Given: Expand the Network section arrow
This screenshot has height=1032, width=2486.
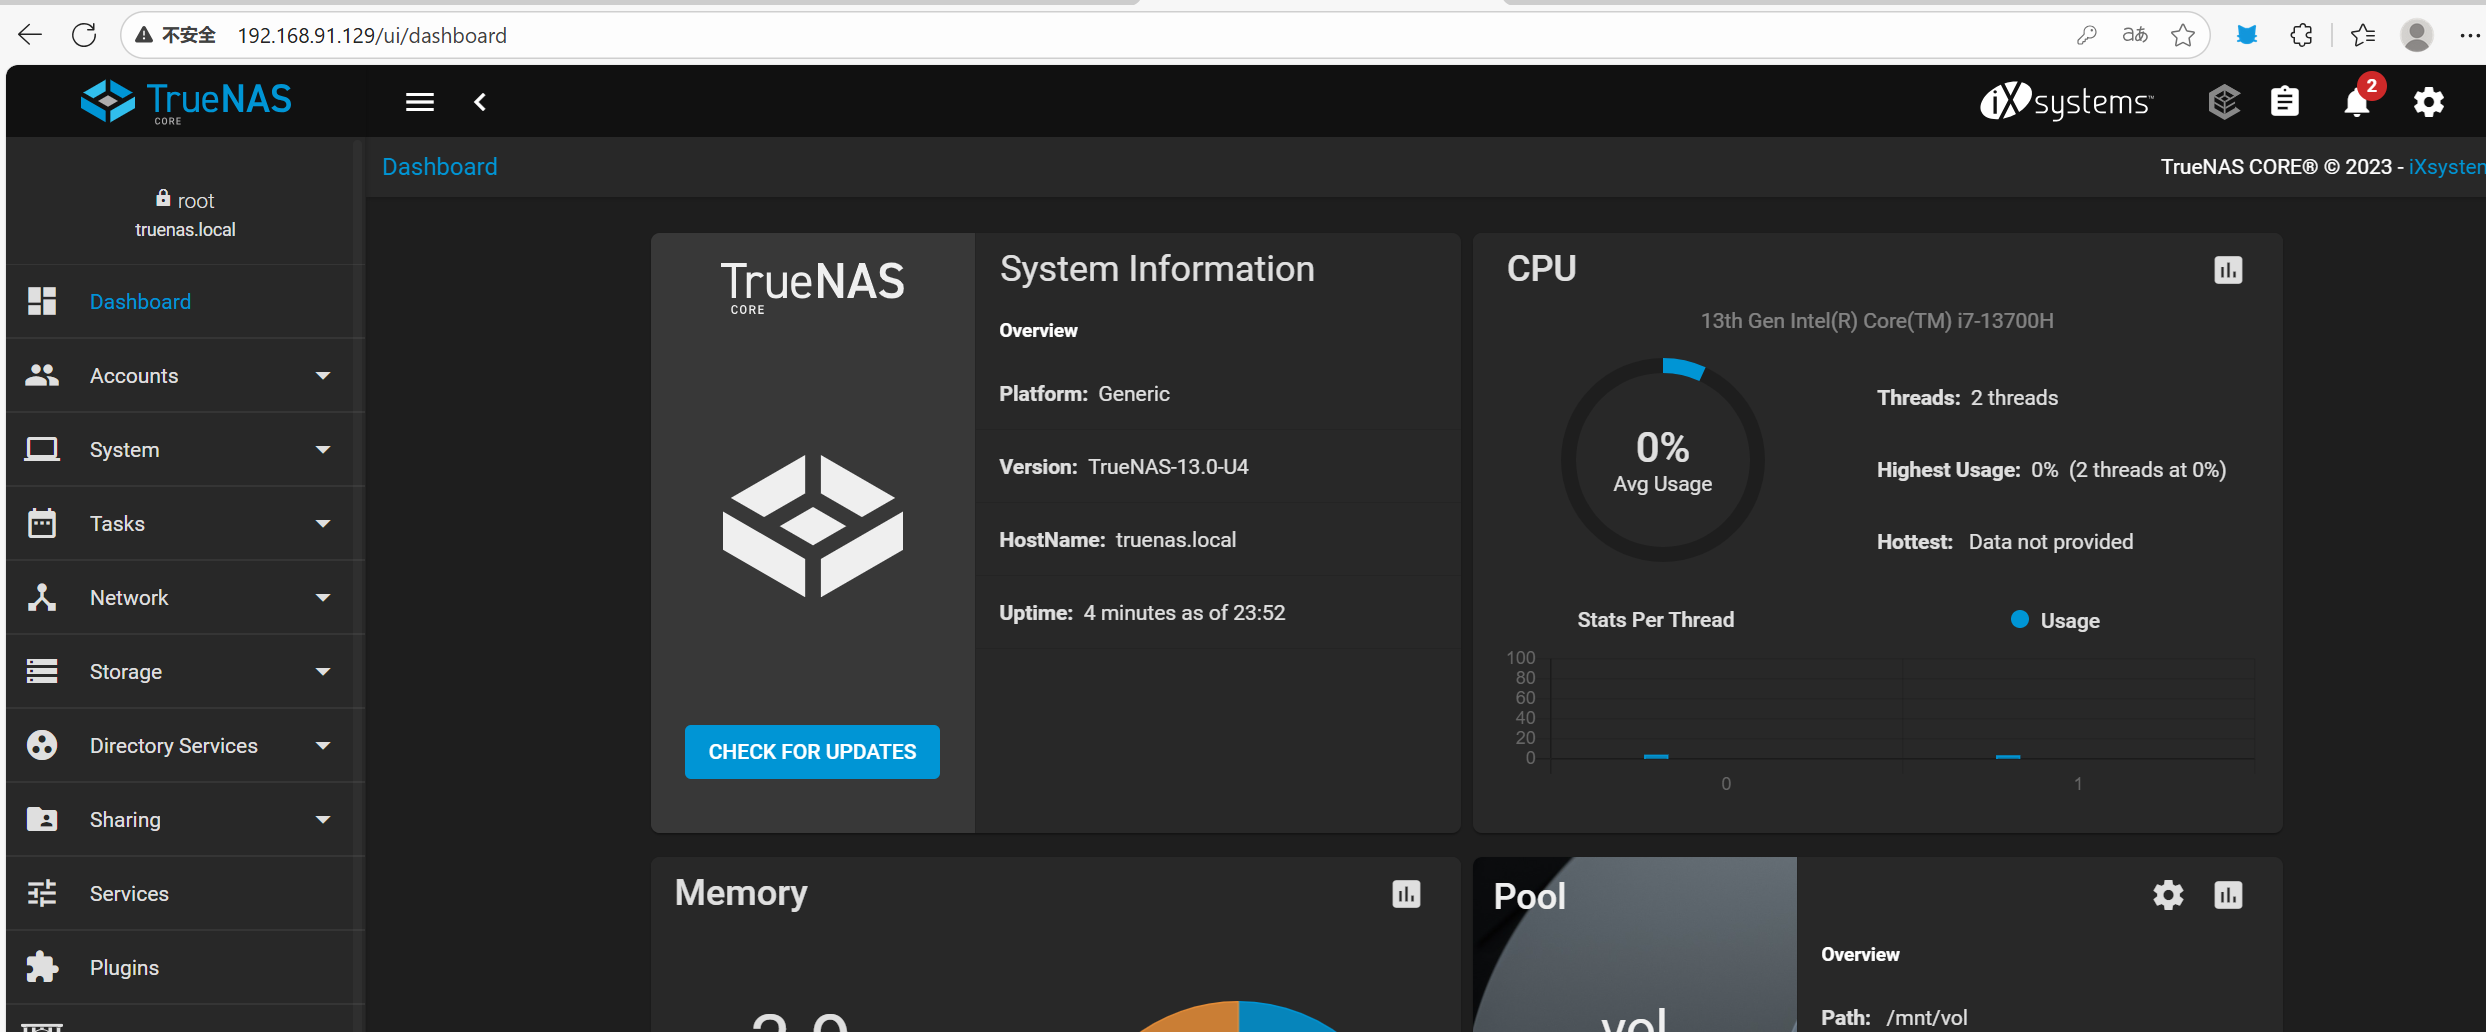Looking at the screenshot, I should [322, 598].
